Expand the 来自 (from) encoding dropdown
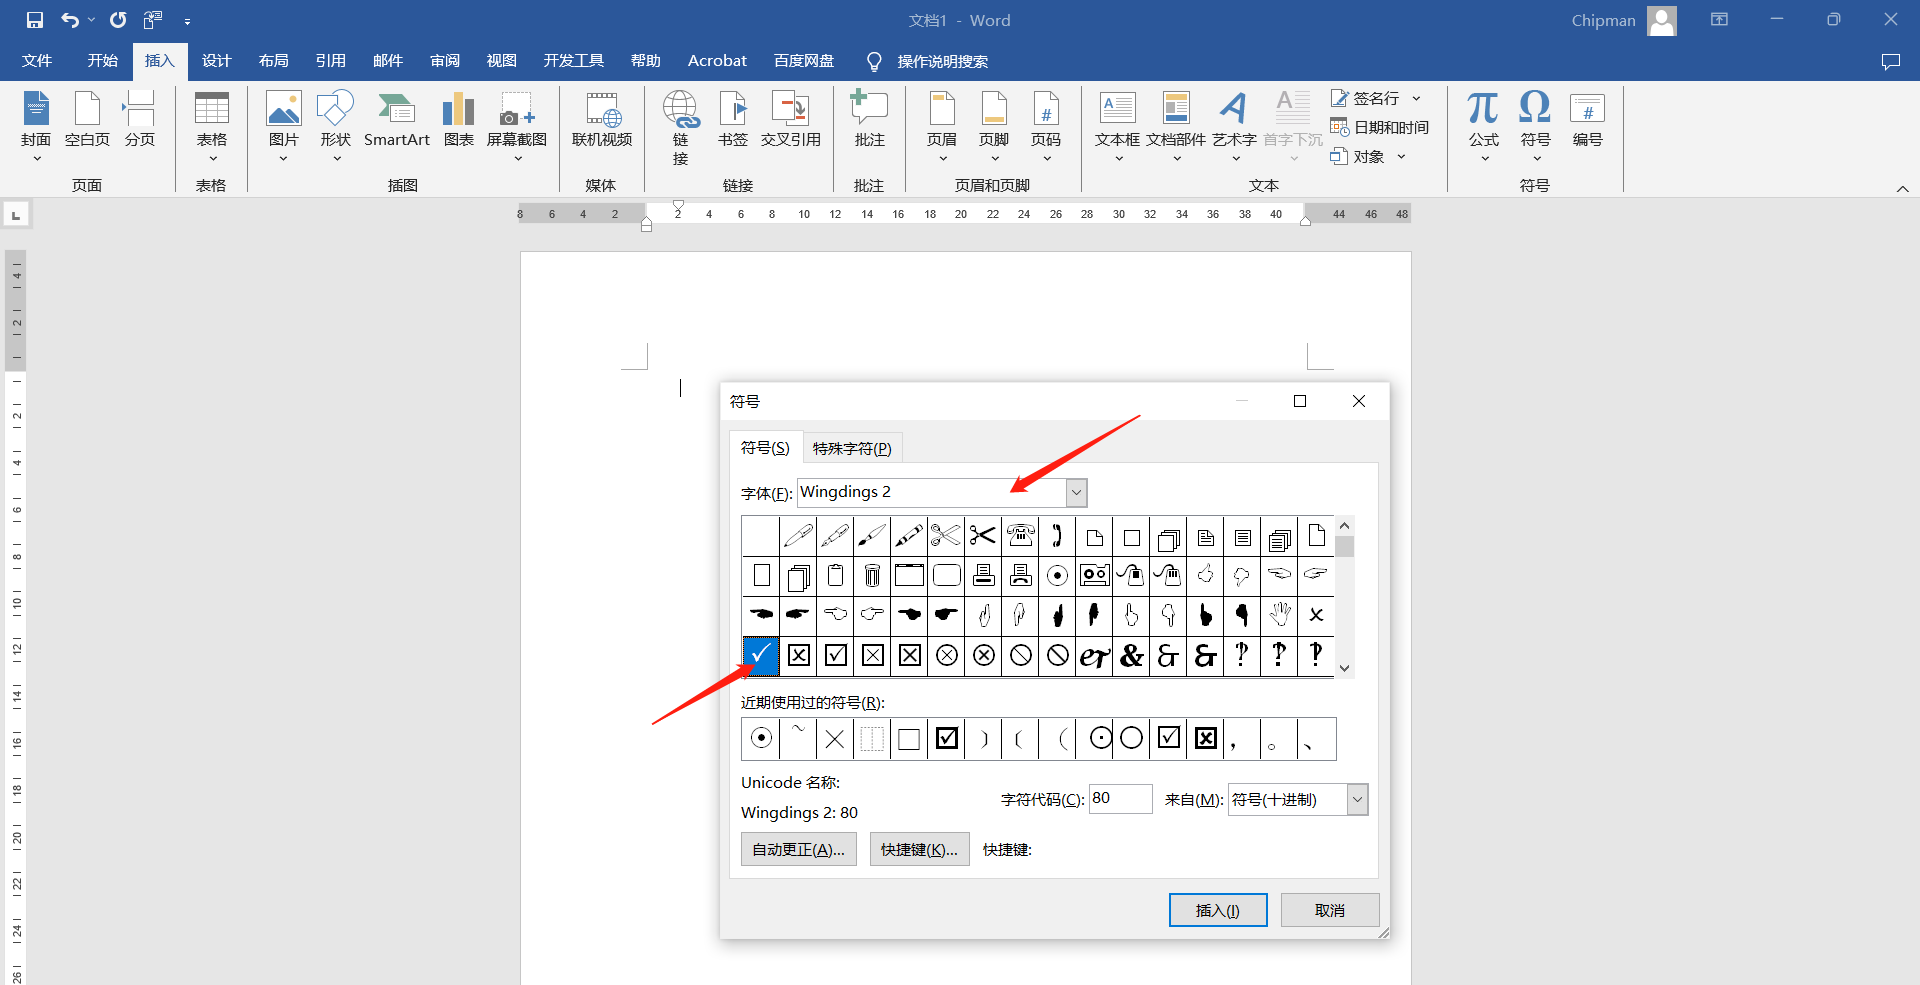 [1357, 799]
